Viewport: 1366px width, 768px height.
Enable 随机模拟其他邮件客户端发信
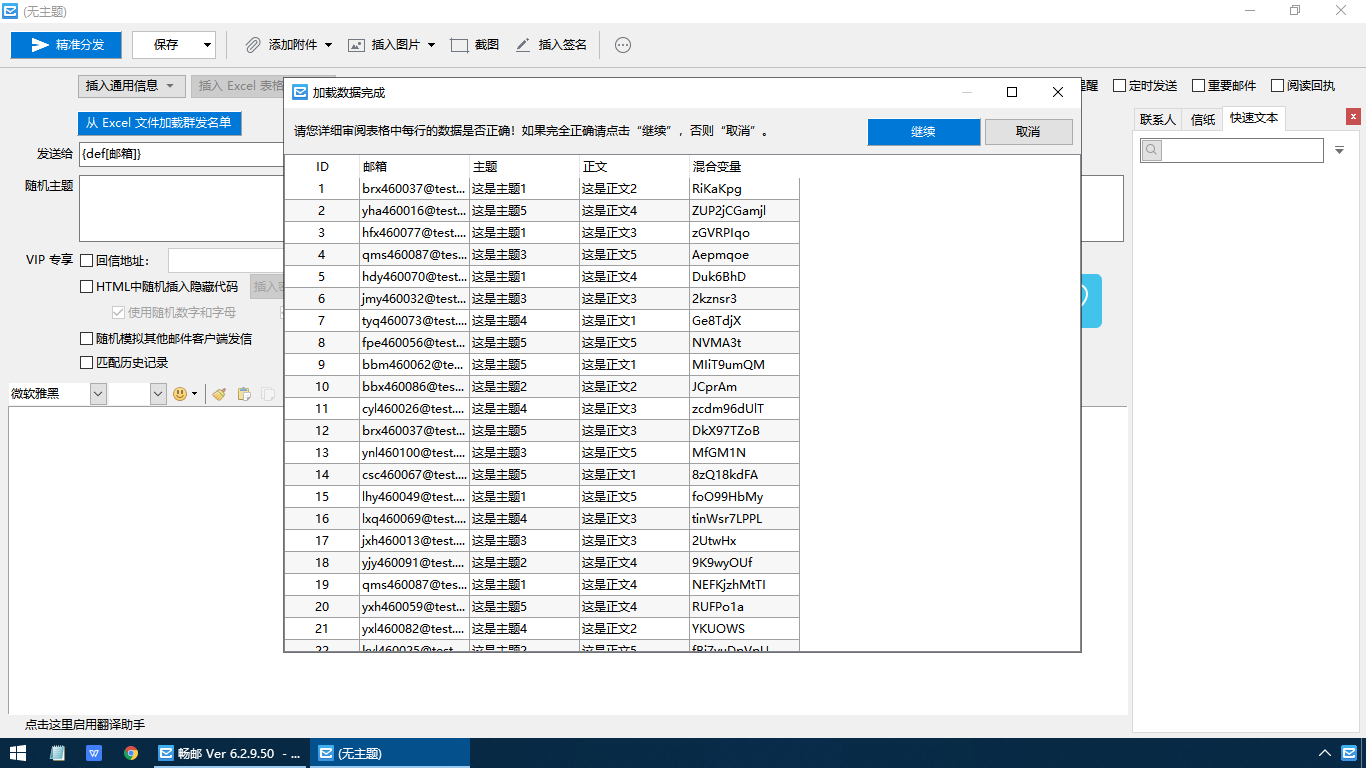(x=87, y=339)
